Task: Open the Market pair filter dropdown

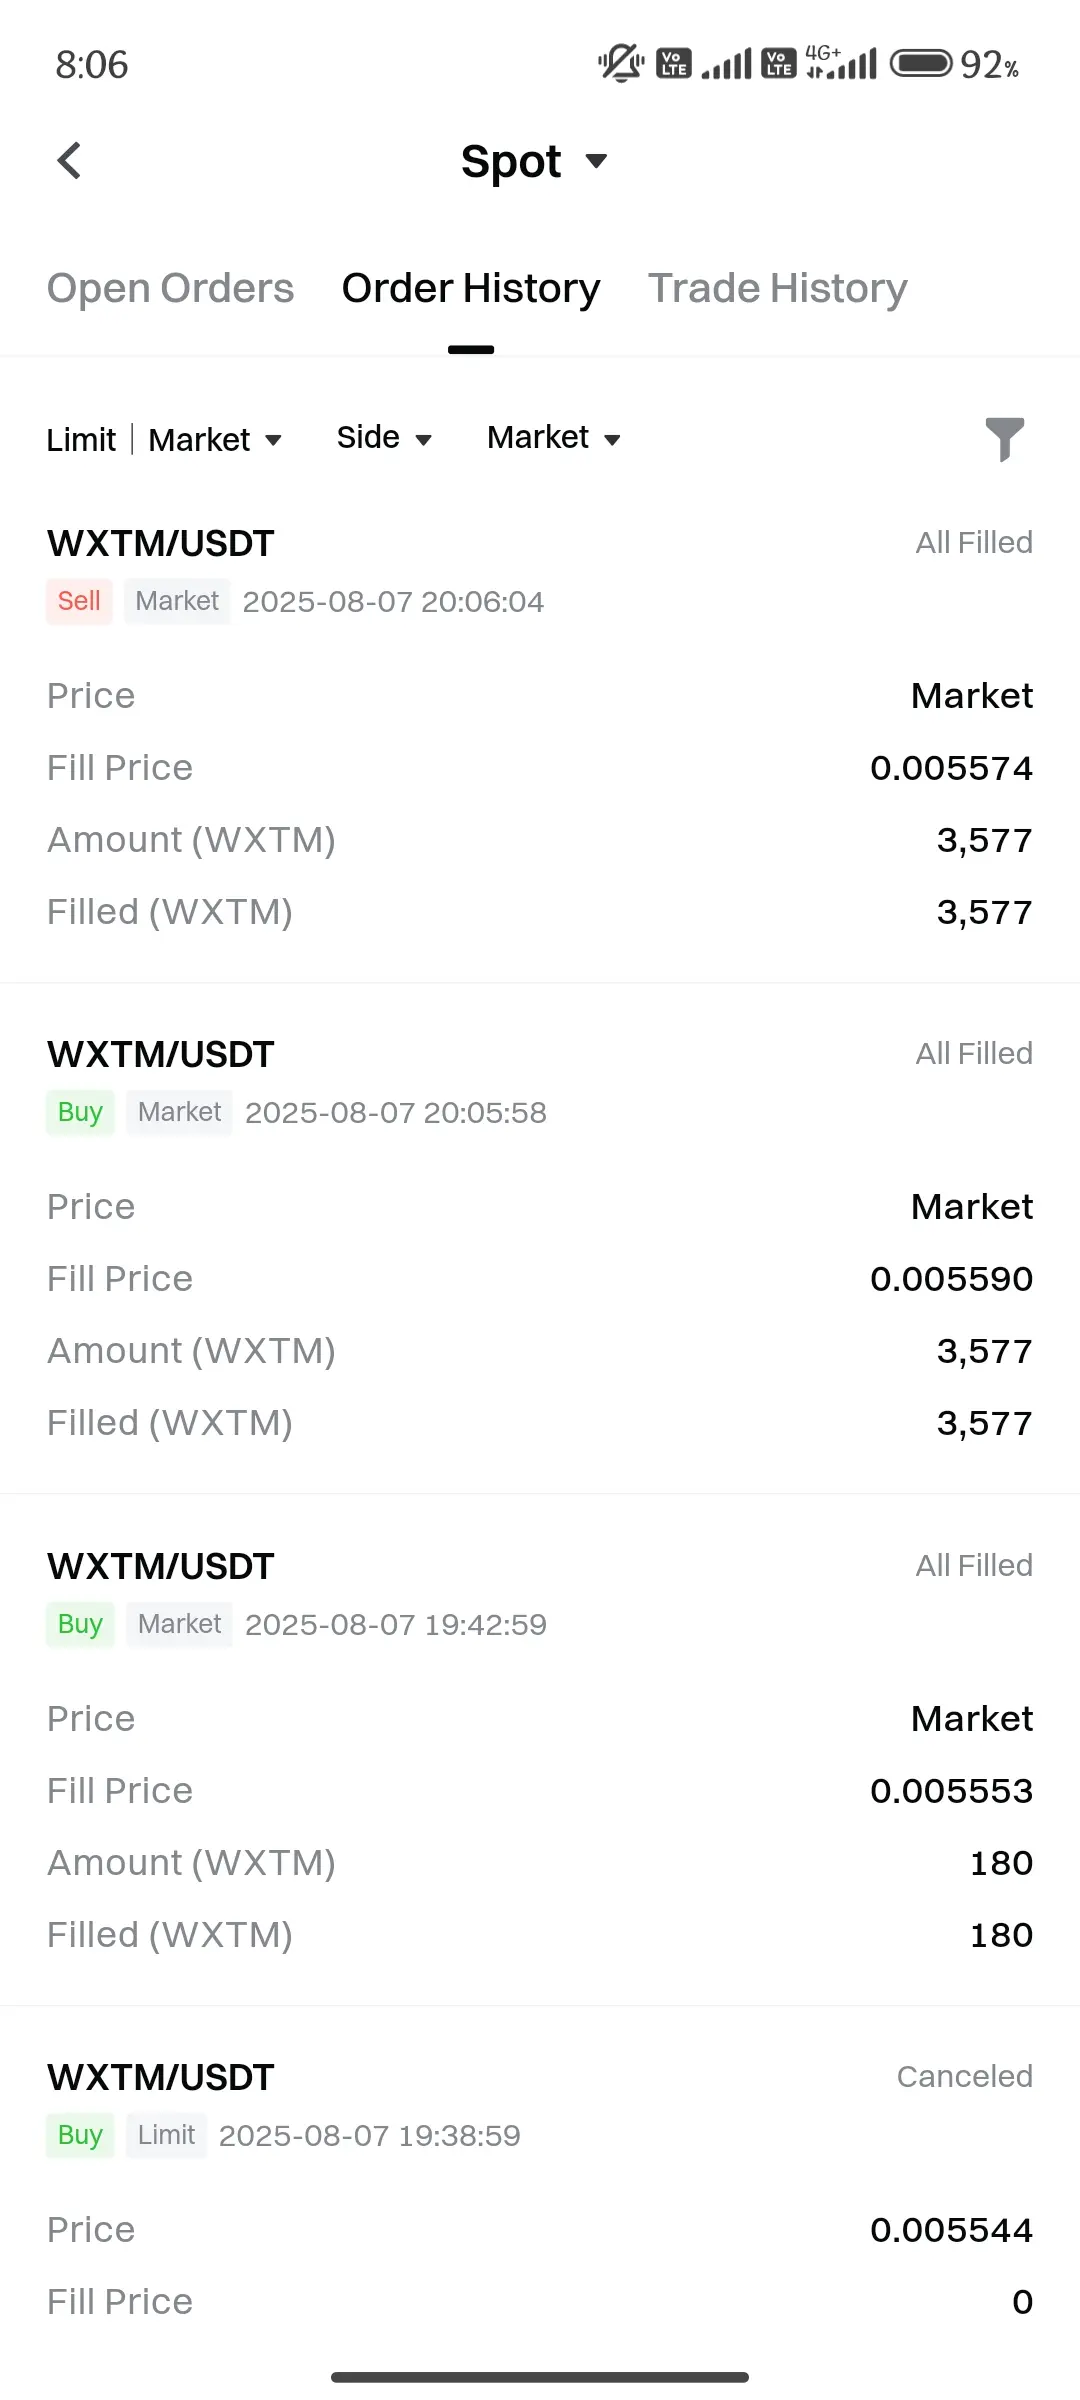Action: (554, 438)
